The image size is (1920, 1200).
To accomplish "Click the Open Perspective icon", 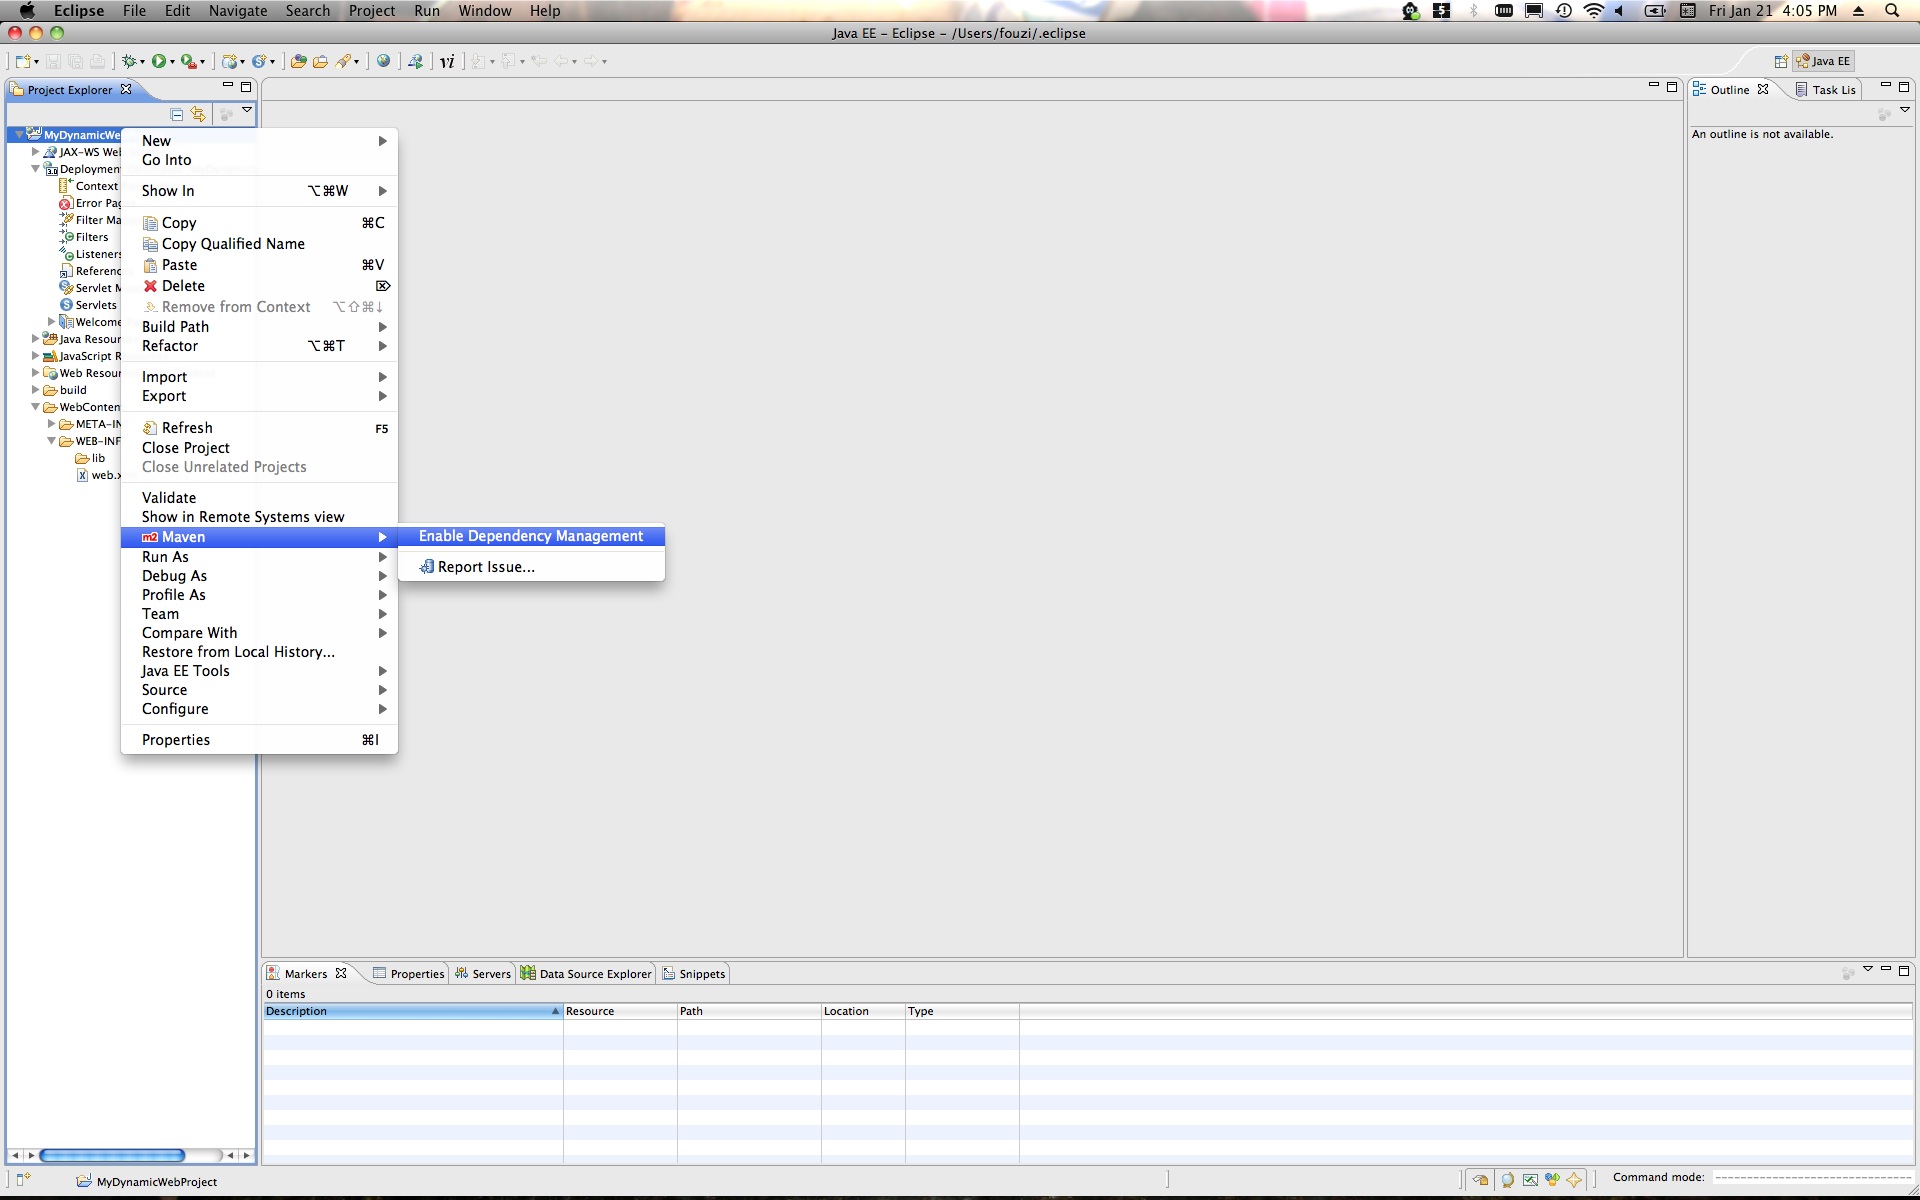I will (x=1781, y=61).
